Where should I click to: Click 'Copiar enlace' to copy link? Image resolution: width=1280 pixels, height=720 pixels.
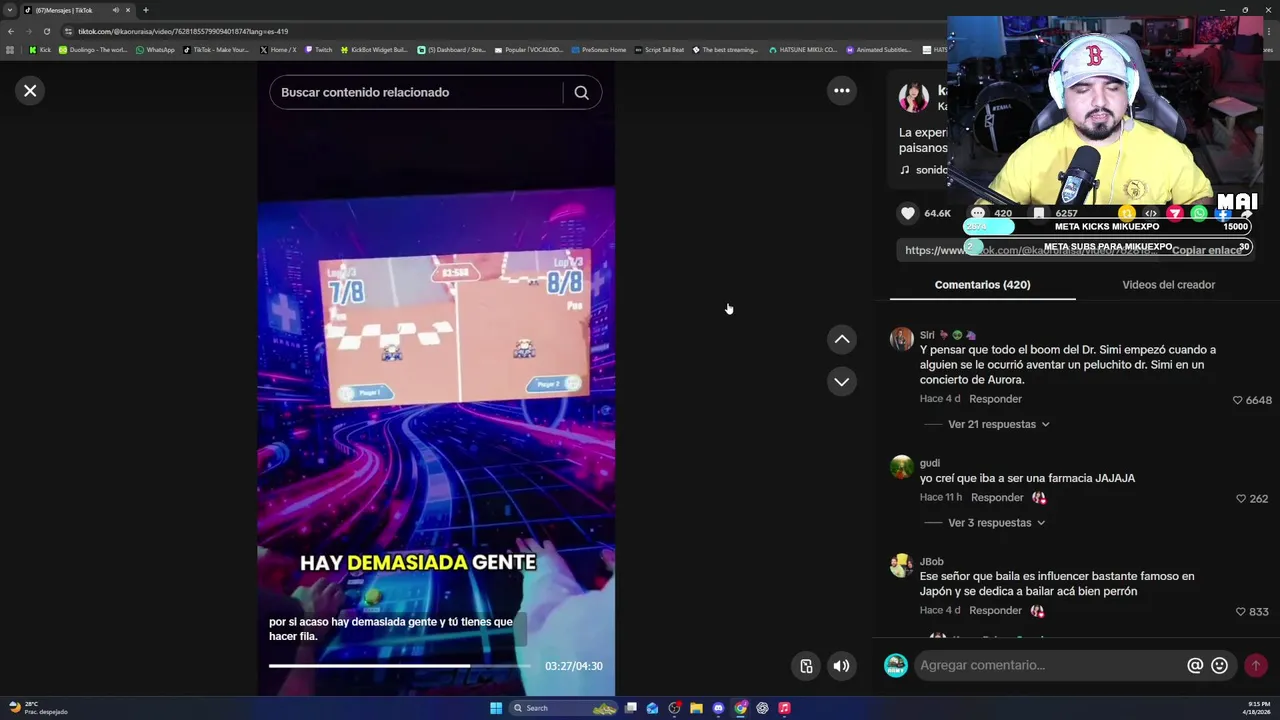point(1207,250)
